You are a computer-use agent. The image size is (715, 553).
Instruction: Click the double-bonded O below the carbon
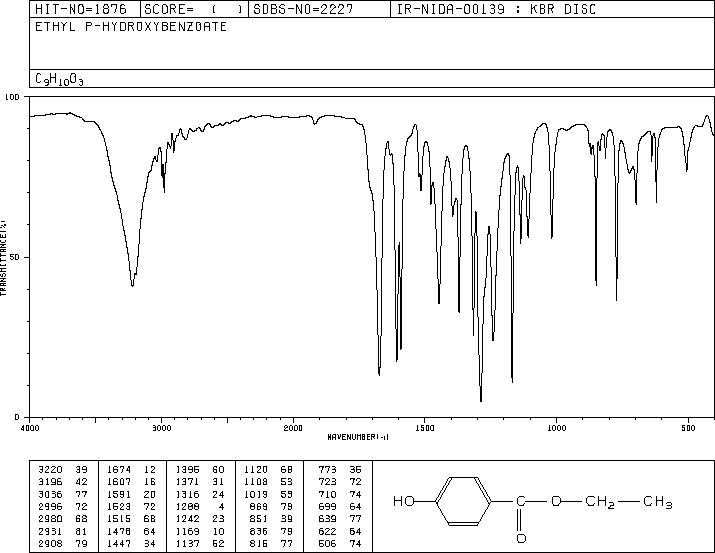(x=521, y=538)
